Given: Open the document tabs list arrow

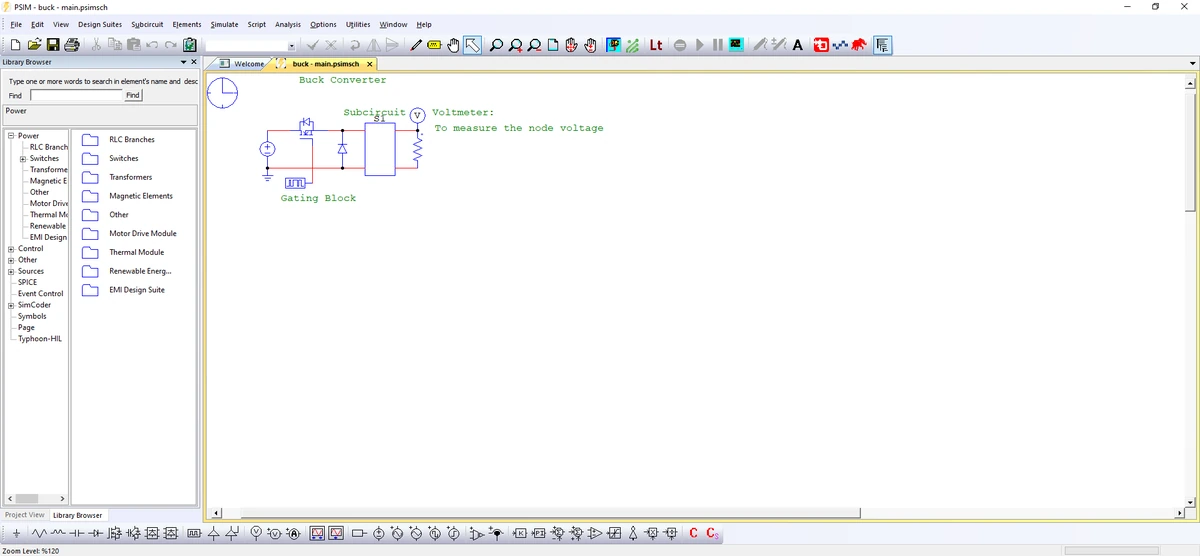Looking at the screenshot, I should pos(1191,64).
